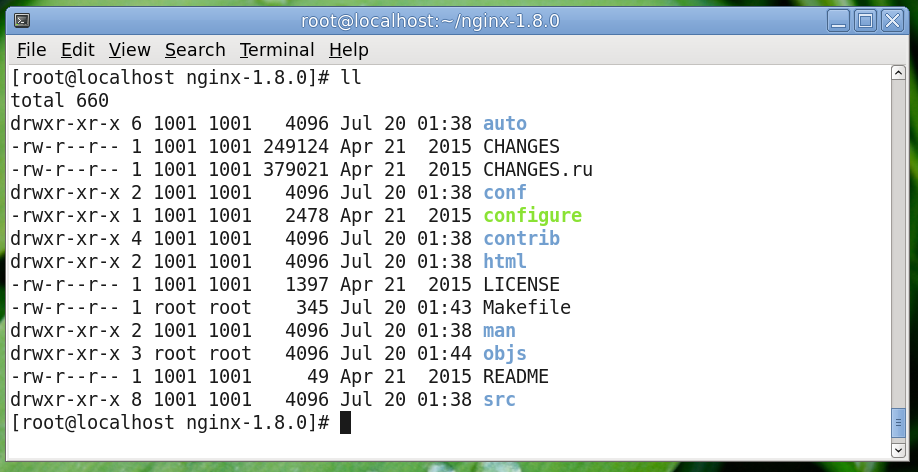Click the Makefile size 345
Viewport: 918px width, 472px height.
click(x=312, y=308)
